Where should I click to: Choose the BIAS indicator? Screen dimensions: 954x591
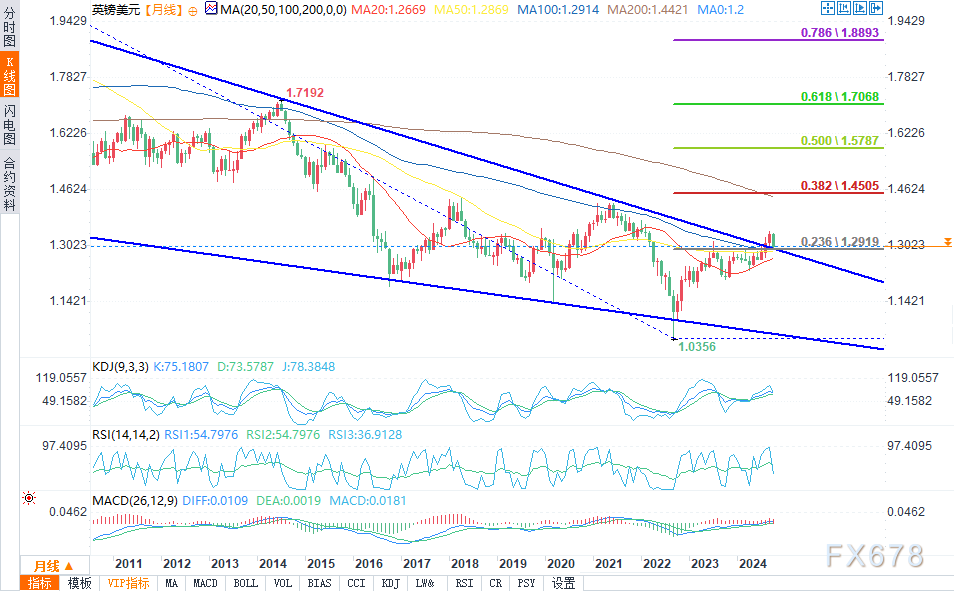coord(319,583)
